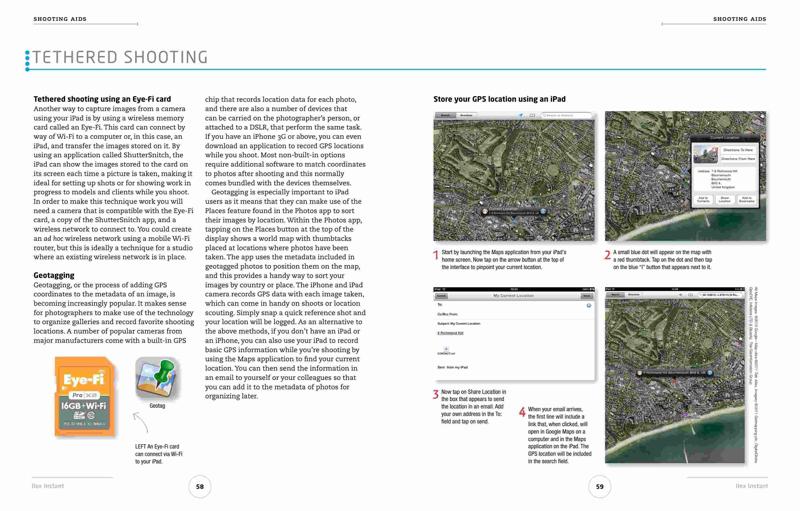
Task: Choose Directions To Here in the location popover
Action: (738, 150)
